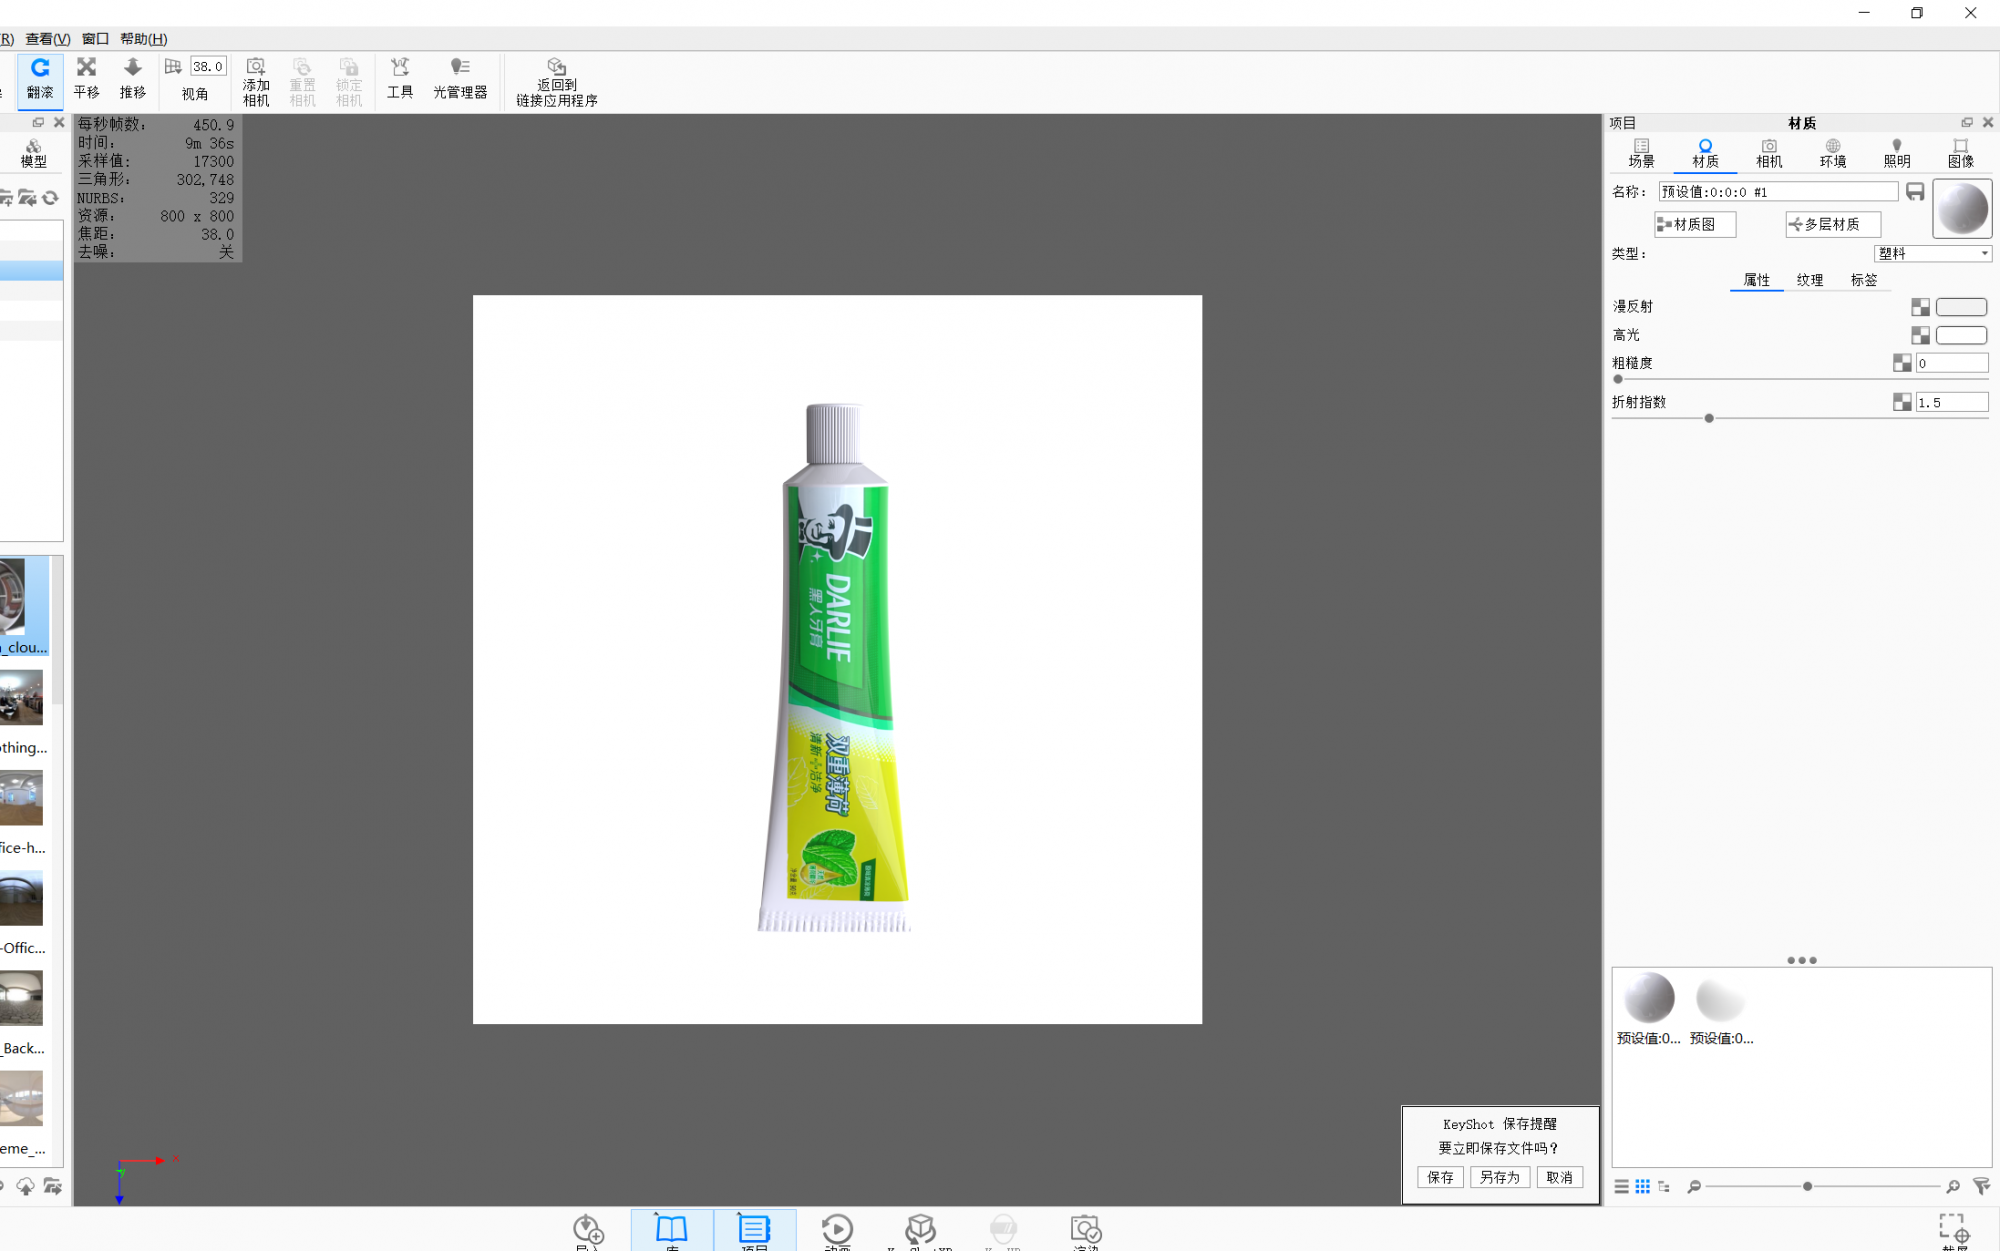Open the 帮助(H) menu
2000x1251 pixels.
tap(144, 39)
